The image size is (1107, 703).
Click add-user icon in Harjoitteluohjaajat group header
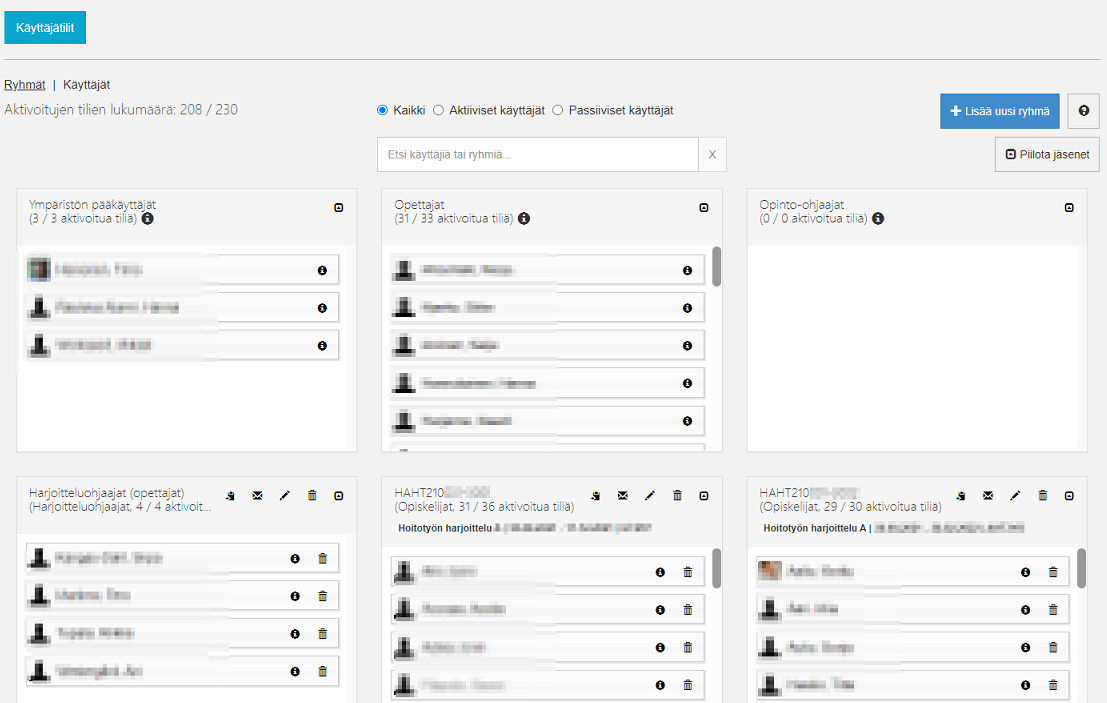pyautogui.click(x=229, y=495)
